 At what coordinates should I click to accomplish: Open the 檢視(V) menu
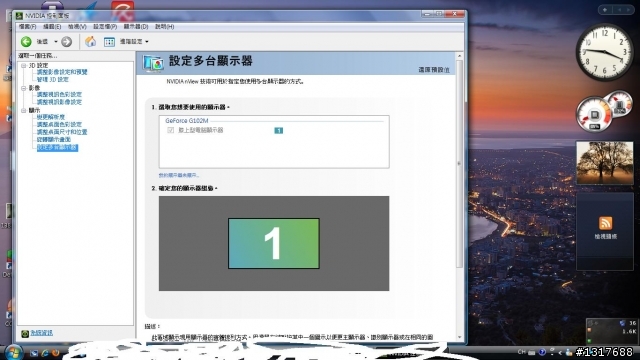coord(77,27)
